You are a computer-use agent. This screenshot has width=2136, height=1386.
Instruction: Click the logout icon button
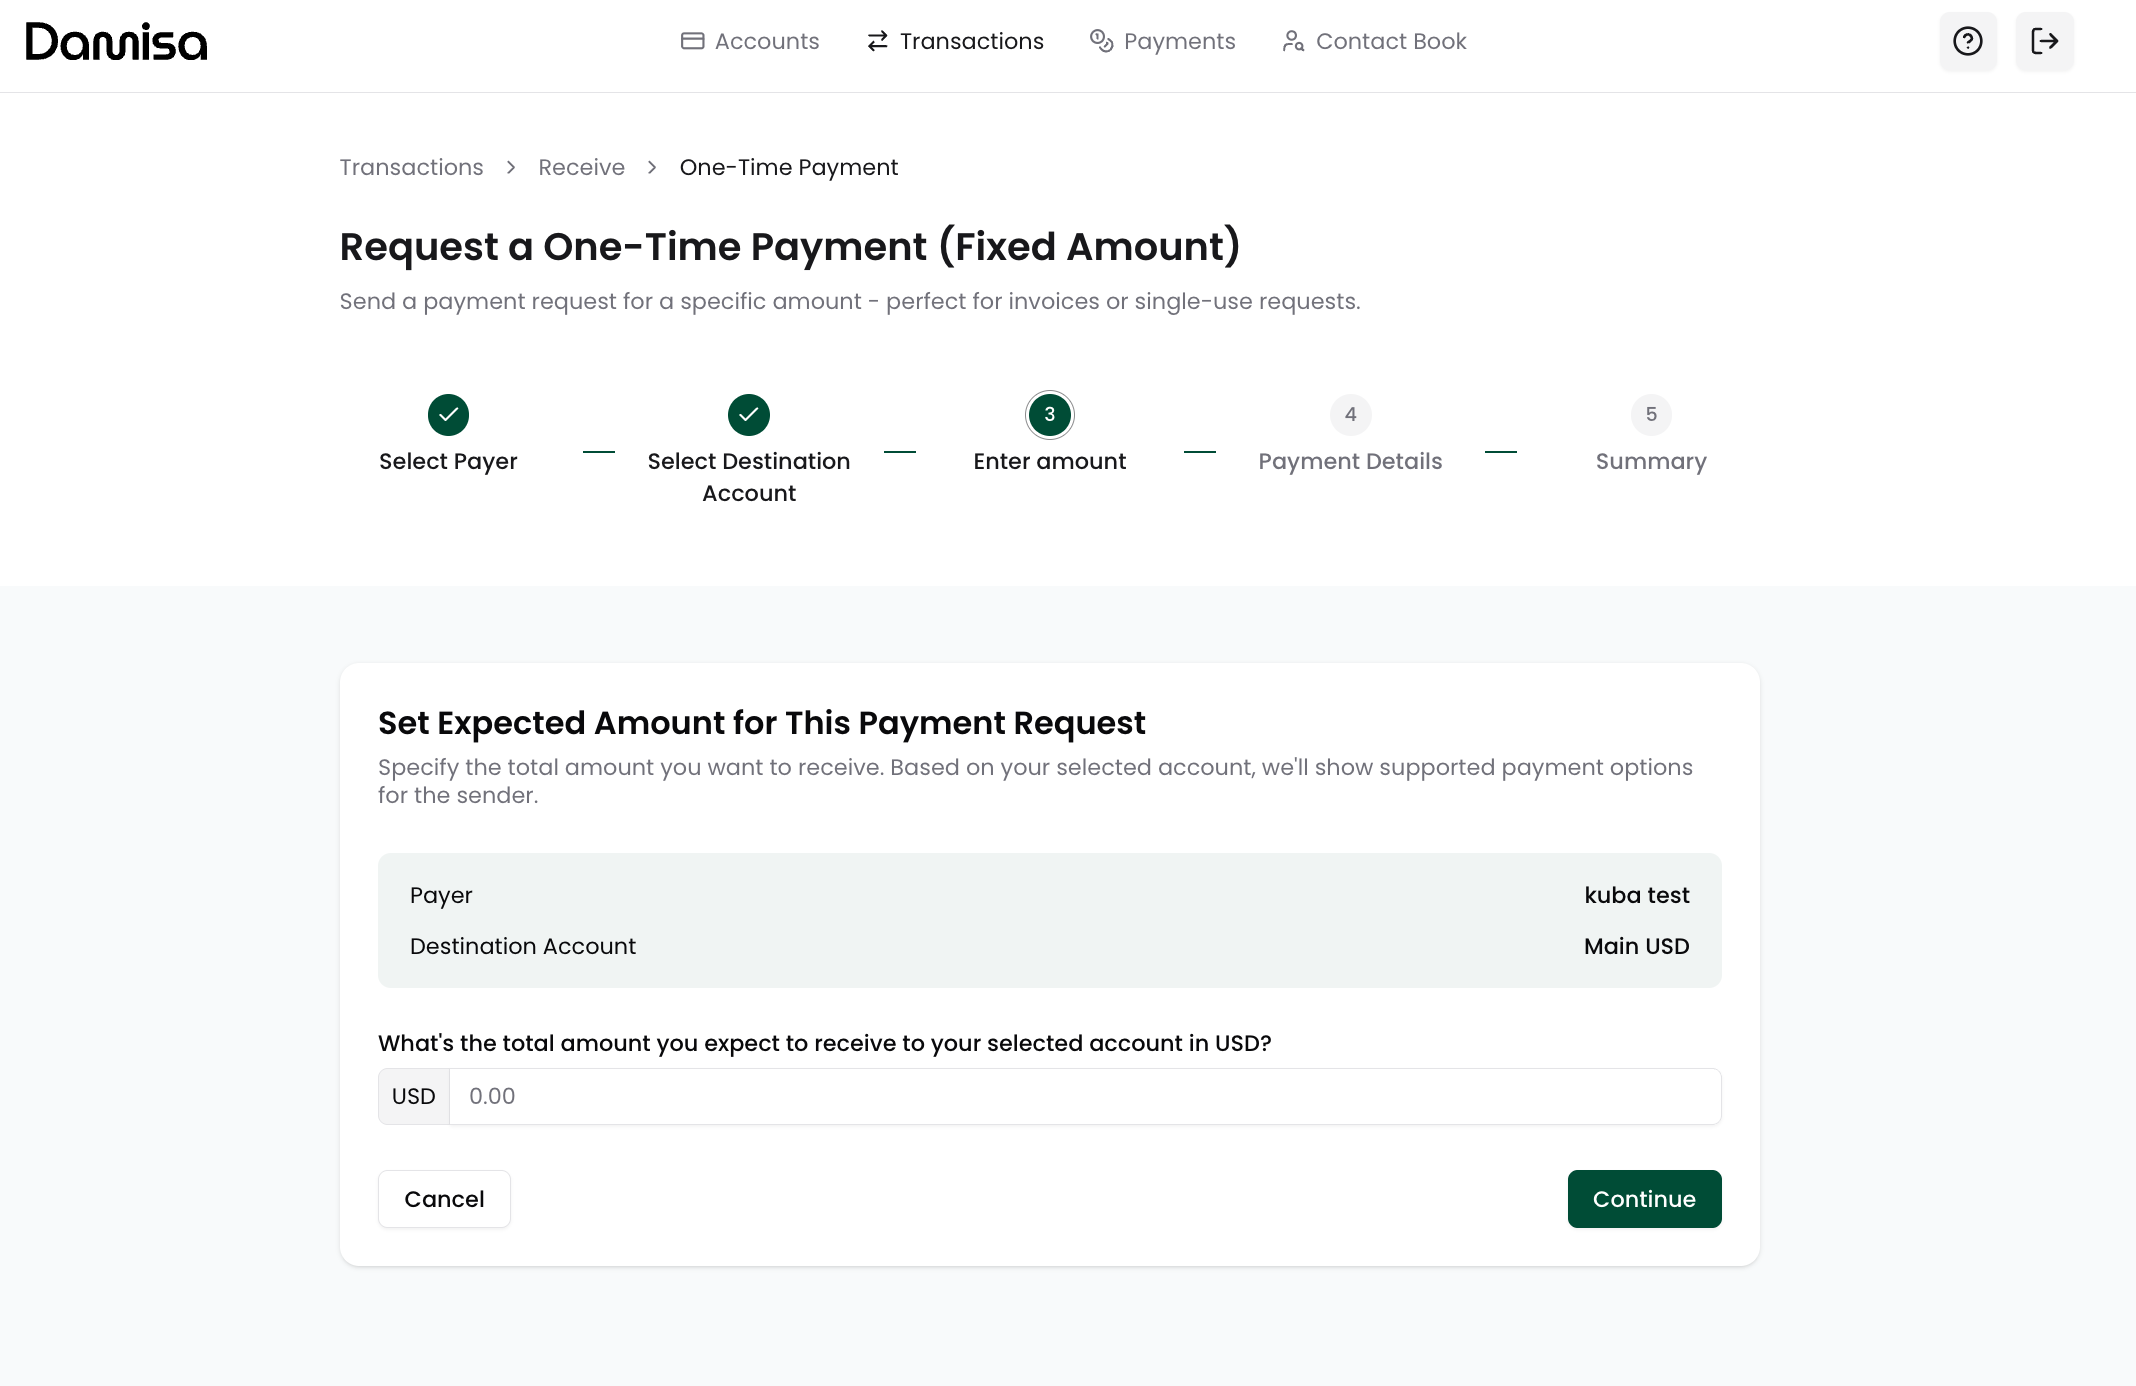[x=2044, y=41]
